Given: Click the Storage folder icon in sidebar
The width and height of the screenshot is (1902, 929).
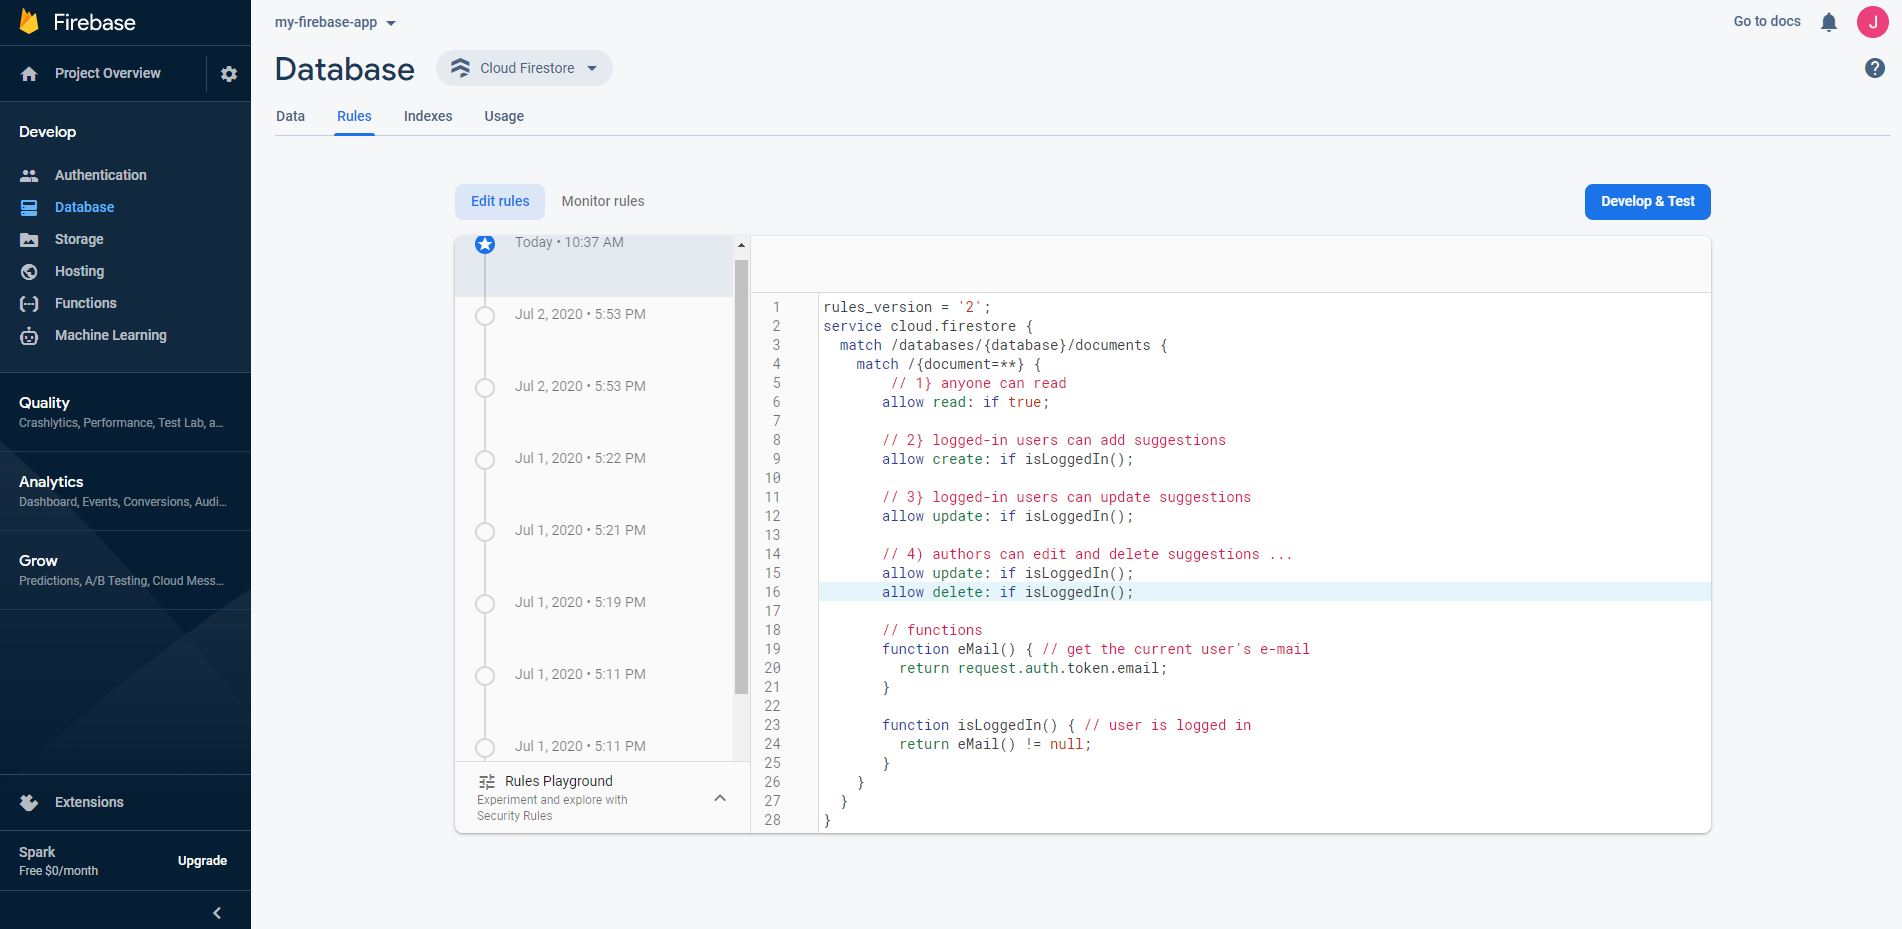Looking at the screenshot, I should [x=29, y=240].
